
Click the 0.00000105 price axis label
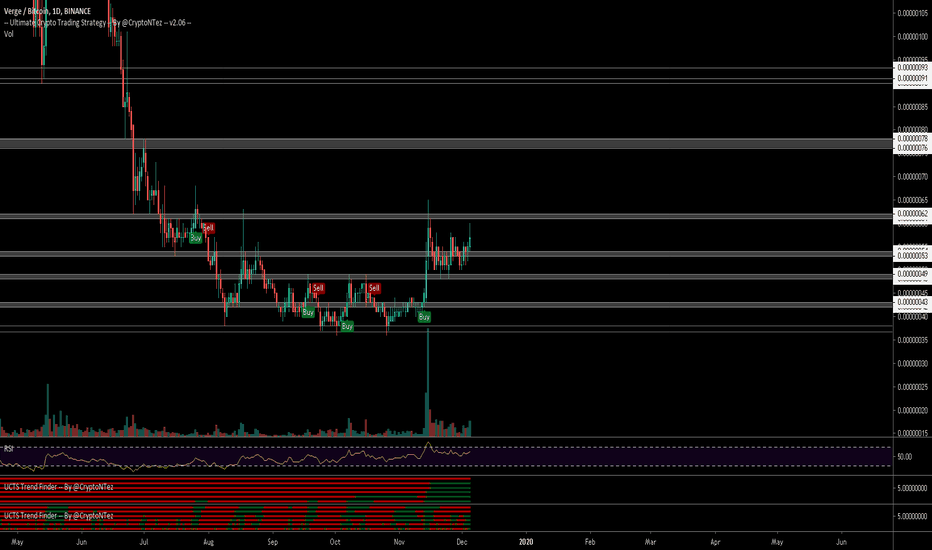912,13
